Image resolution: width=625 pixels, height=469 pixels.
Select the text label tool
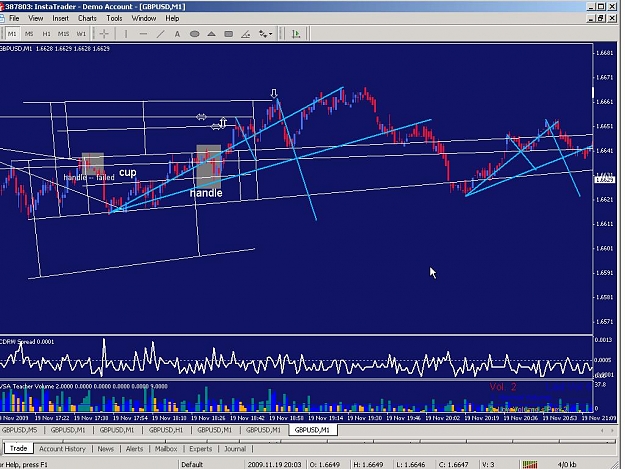[177, 34]
